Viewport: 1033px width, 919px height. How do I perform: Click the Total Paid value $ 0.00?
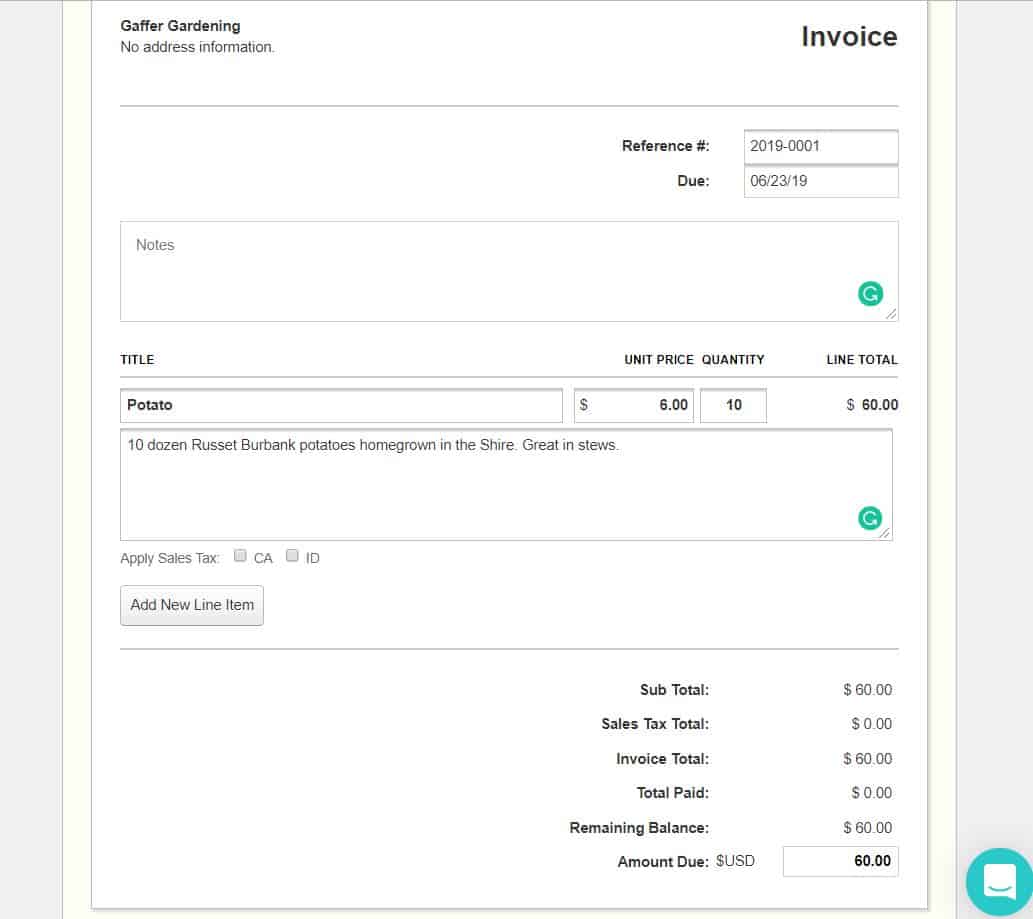pyautogui.click(x=872, y=793)
